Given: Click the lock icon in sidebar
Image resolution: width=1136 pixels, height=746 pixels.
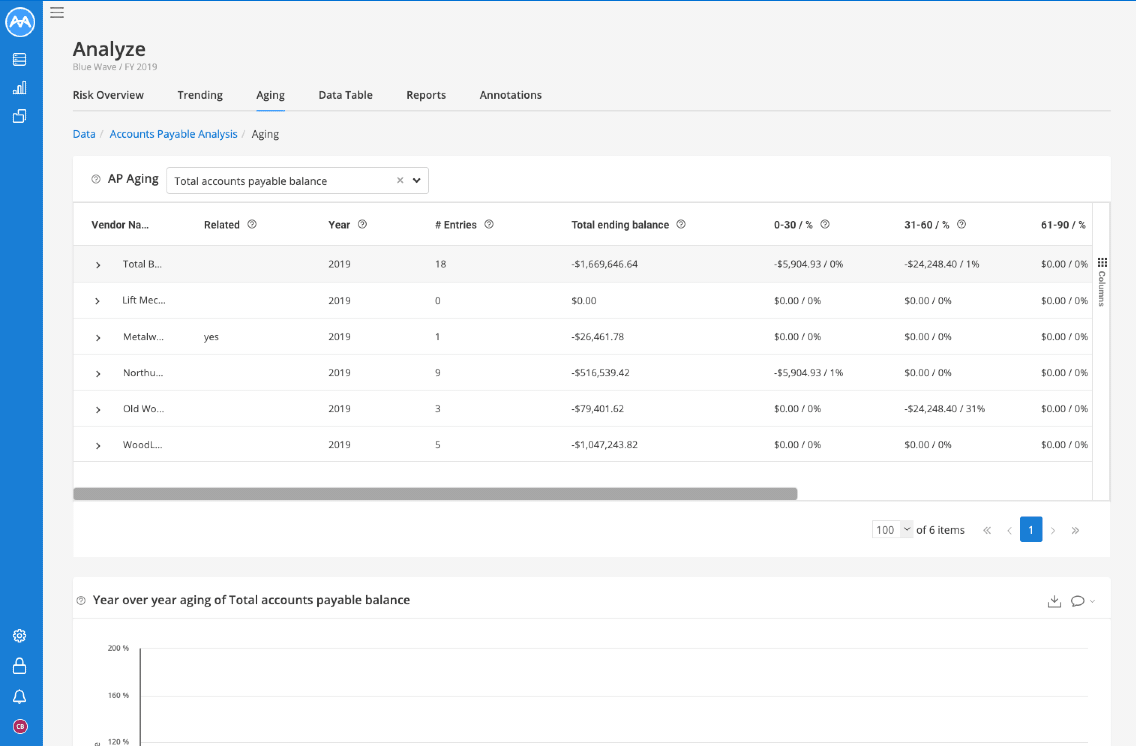Looking at the screenshot, I should (20, 666).
